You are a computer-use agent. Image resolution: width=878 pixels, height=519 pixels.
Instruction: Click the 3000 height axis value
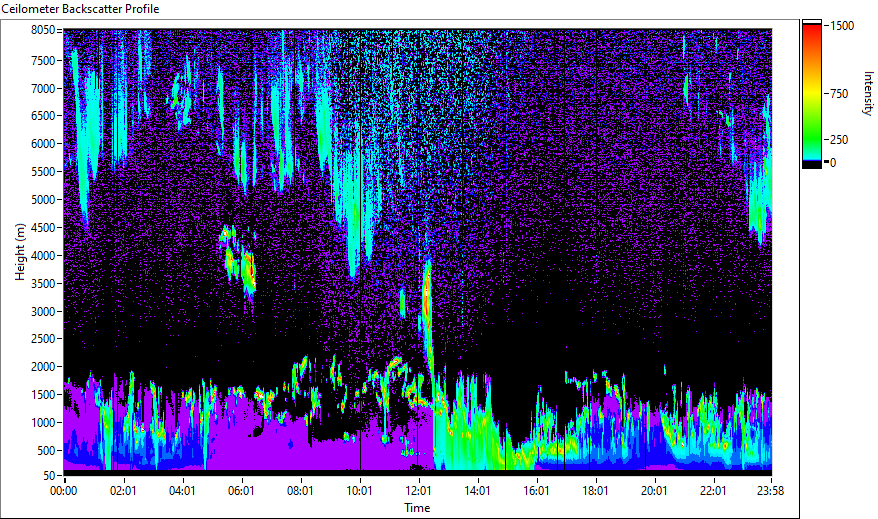(43, 312)
